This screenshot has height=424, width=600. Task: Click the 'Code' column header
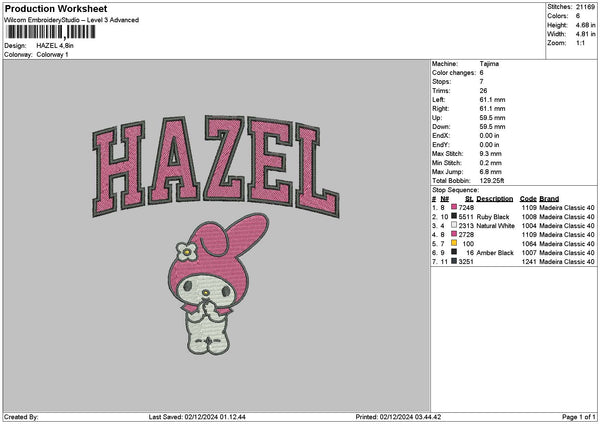(x=528, y=199)
